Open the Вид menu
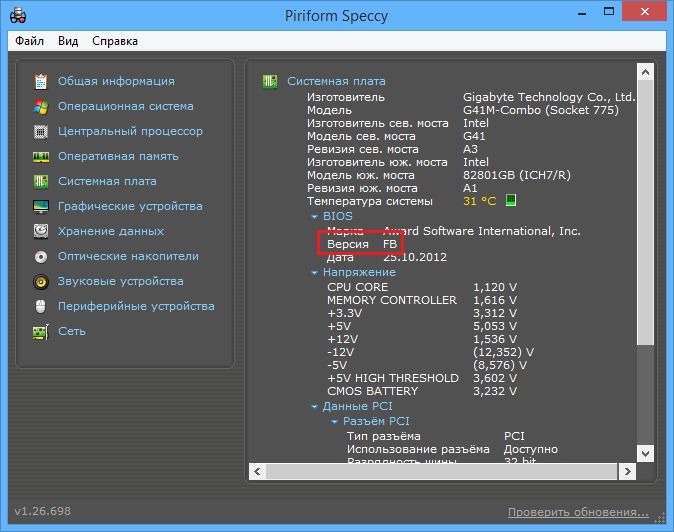Screen dimensions: 674x532 (x=68, y=41)
